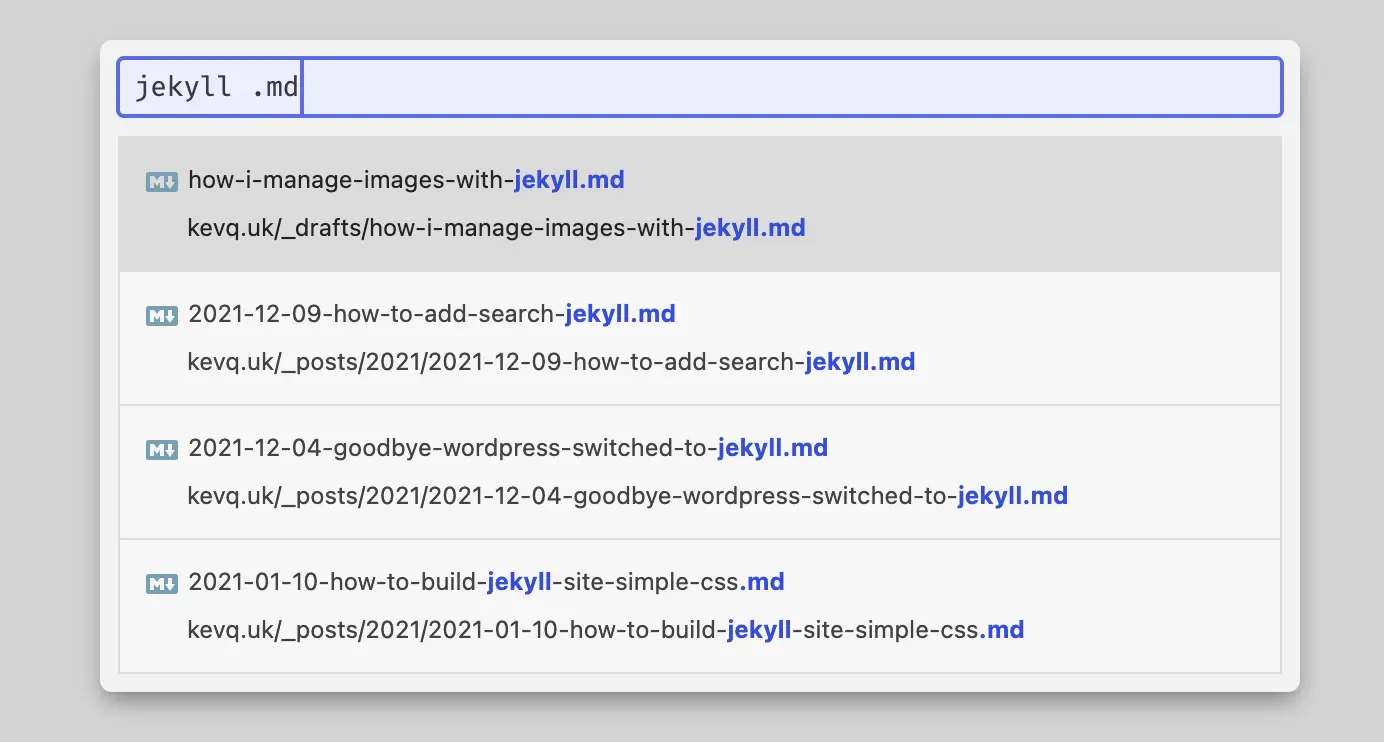Click the Markdown icon for 2021-12-09-how-to-add-search result
The height and width of the screenshot is (742, 1384).
[x=161, y=315]
